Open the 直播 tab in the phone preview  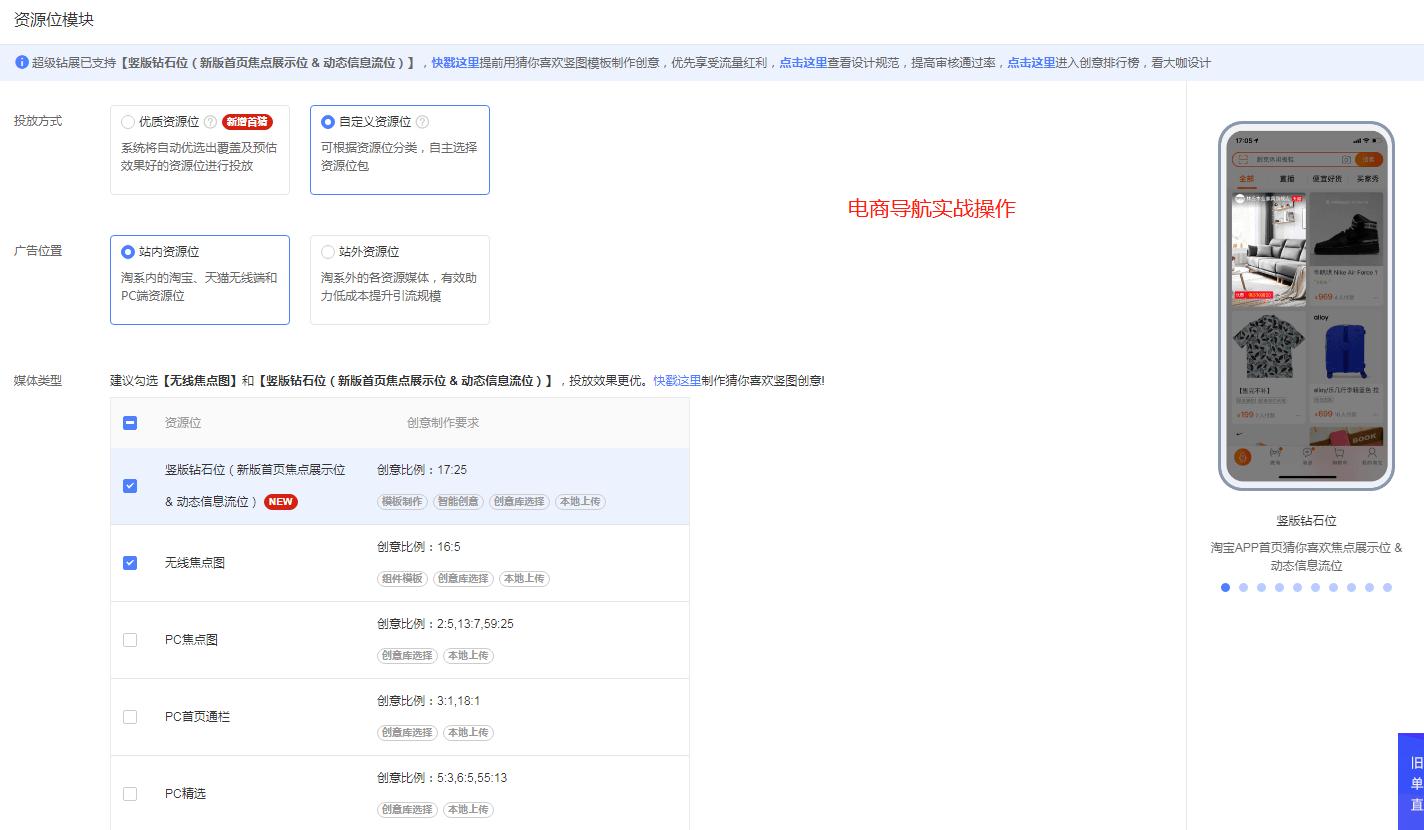pos(1287,177)
